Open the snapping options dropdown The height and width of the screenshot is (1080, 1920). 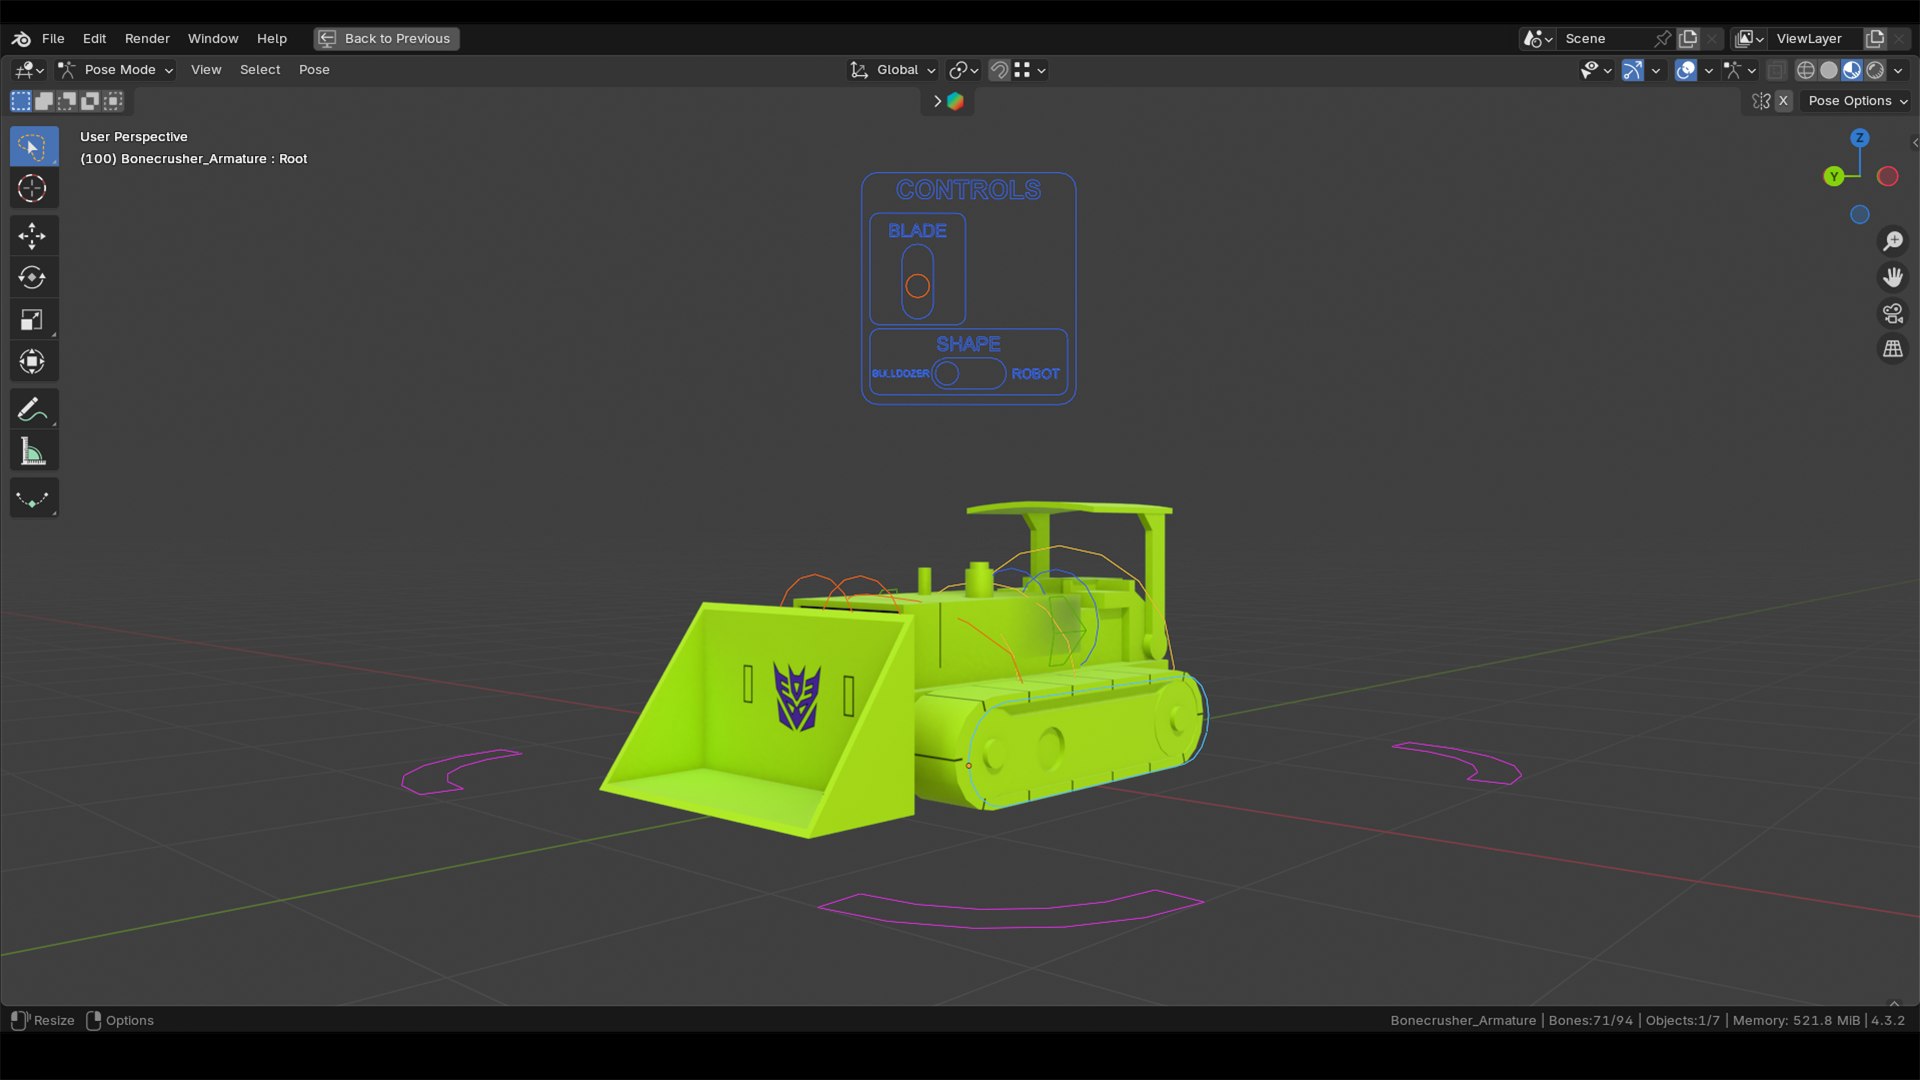(1030, 70)
